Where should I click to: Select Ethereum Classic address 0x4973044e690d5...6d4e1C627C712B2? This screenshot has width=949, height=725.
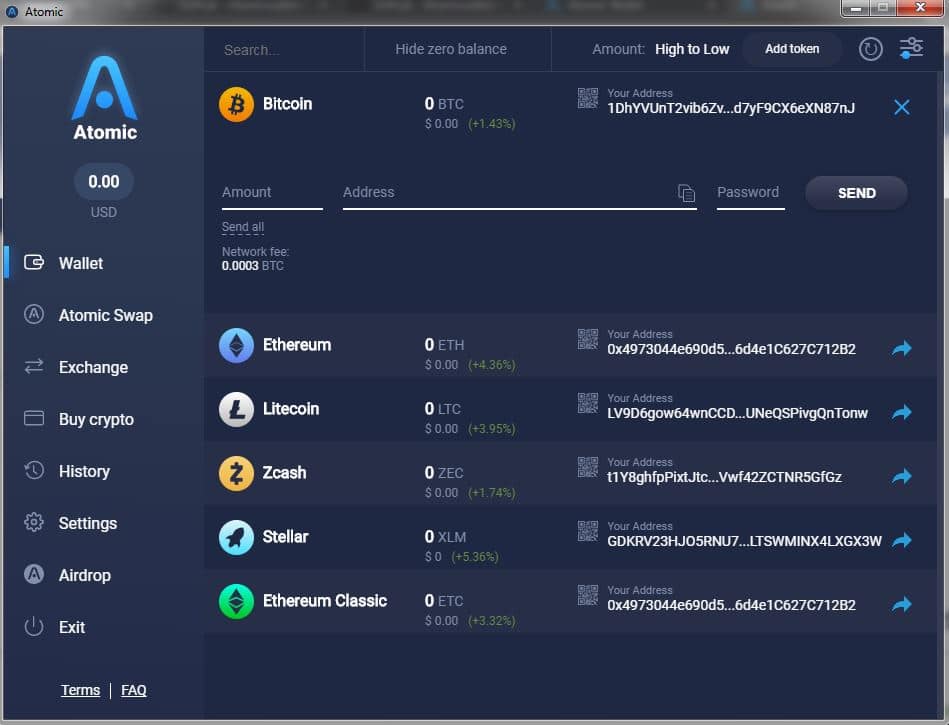731,605
